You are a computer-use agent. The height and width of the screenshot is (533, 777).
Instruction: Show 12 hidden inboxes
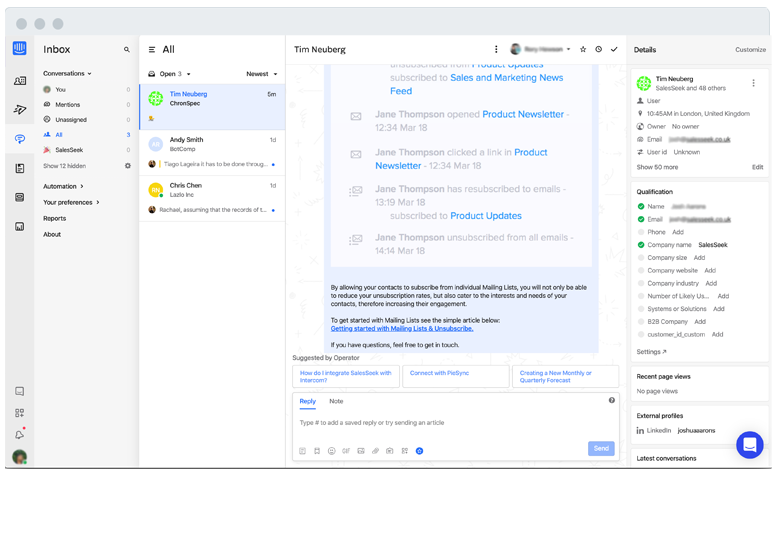tap(64, 166)
